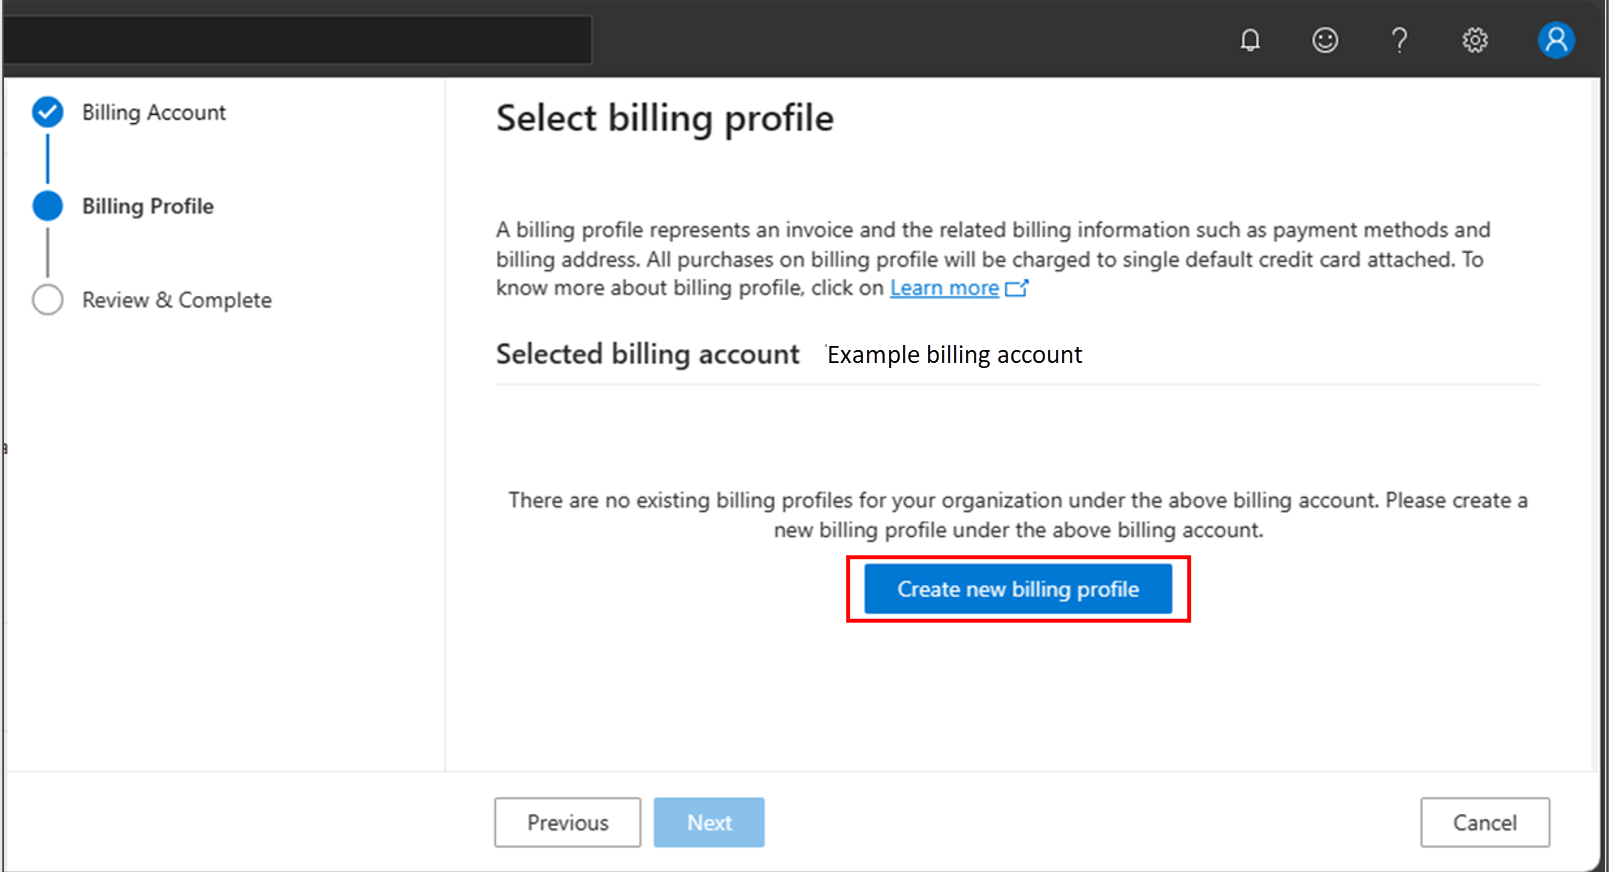Viewport: 1609px width, 872px height.
Task: Jump to Review & Complete step label
Action: (x=177, y=300)
